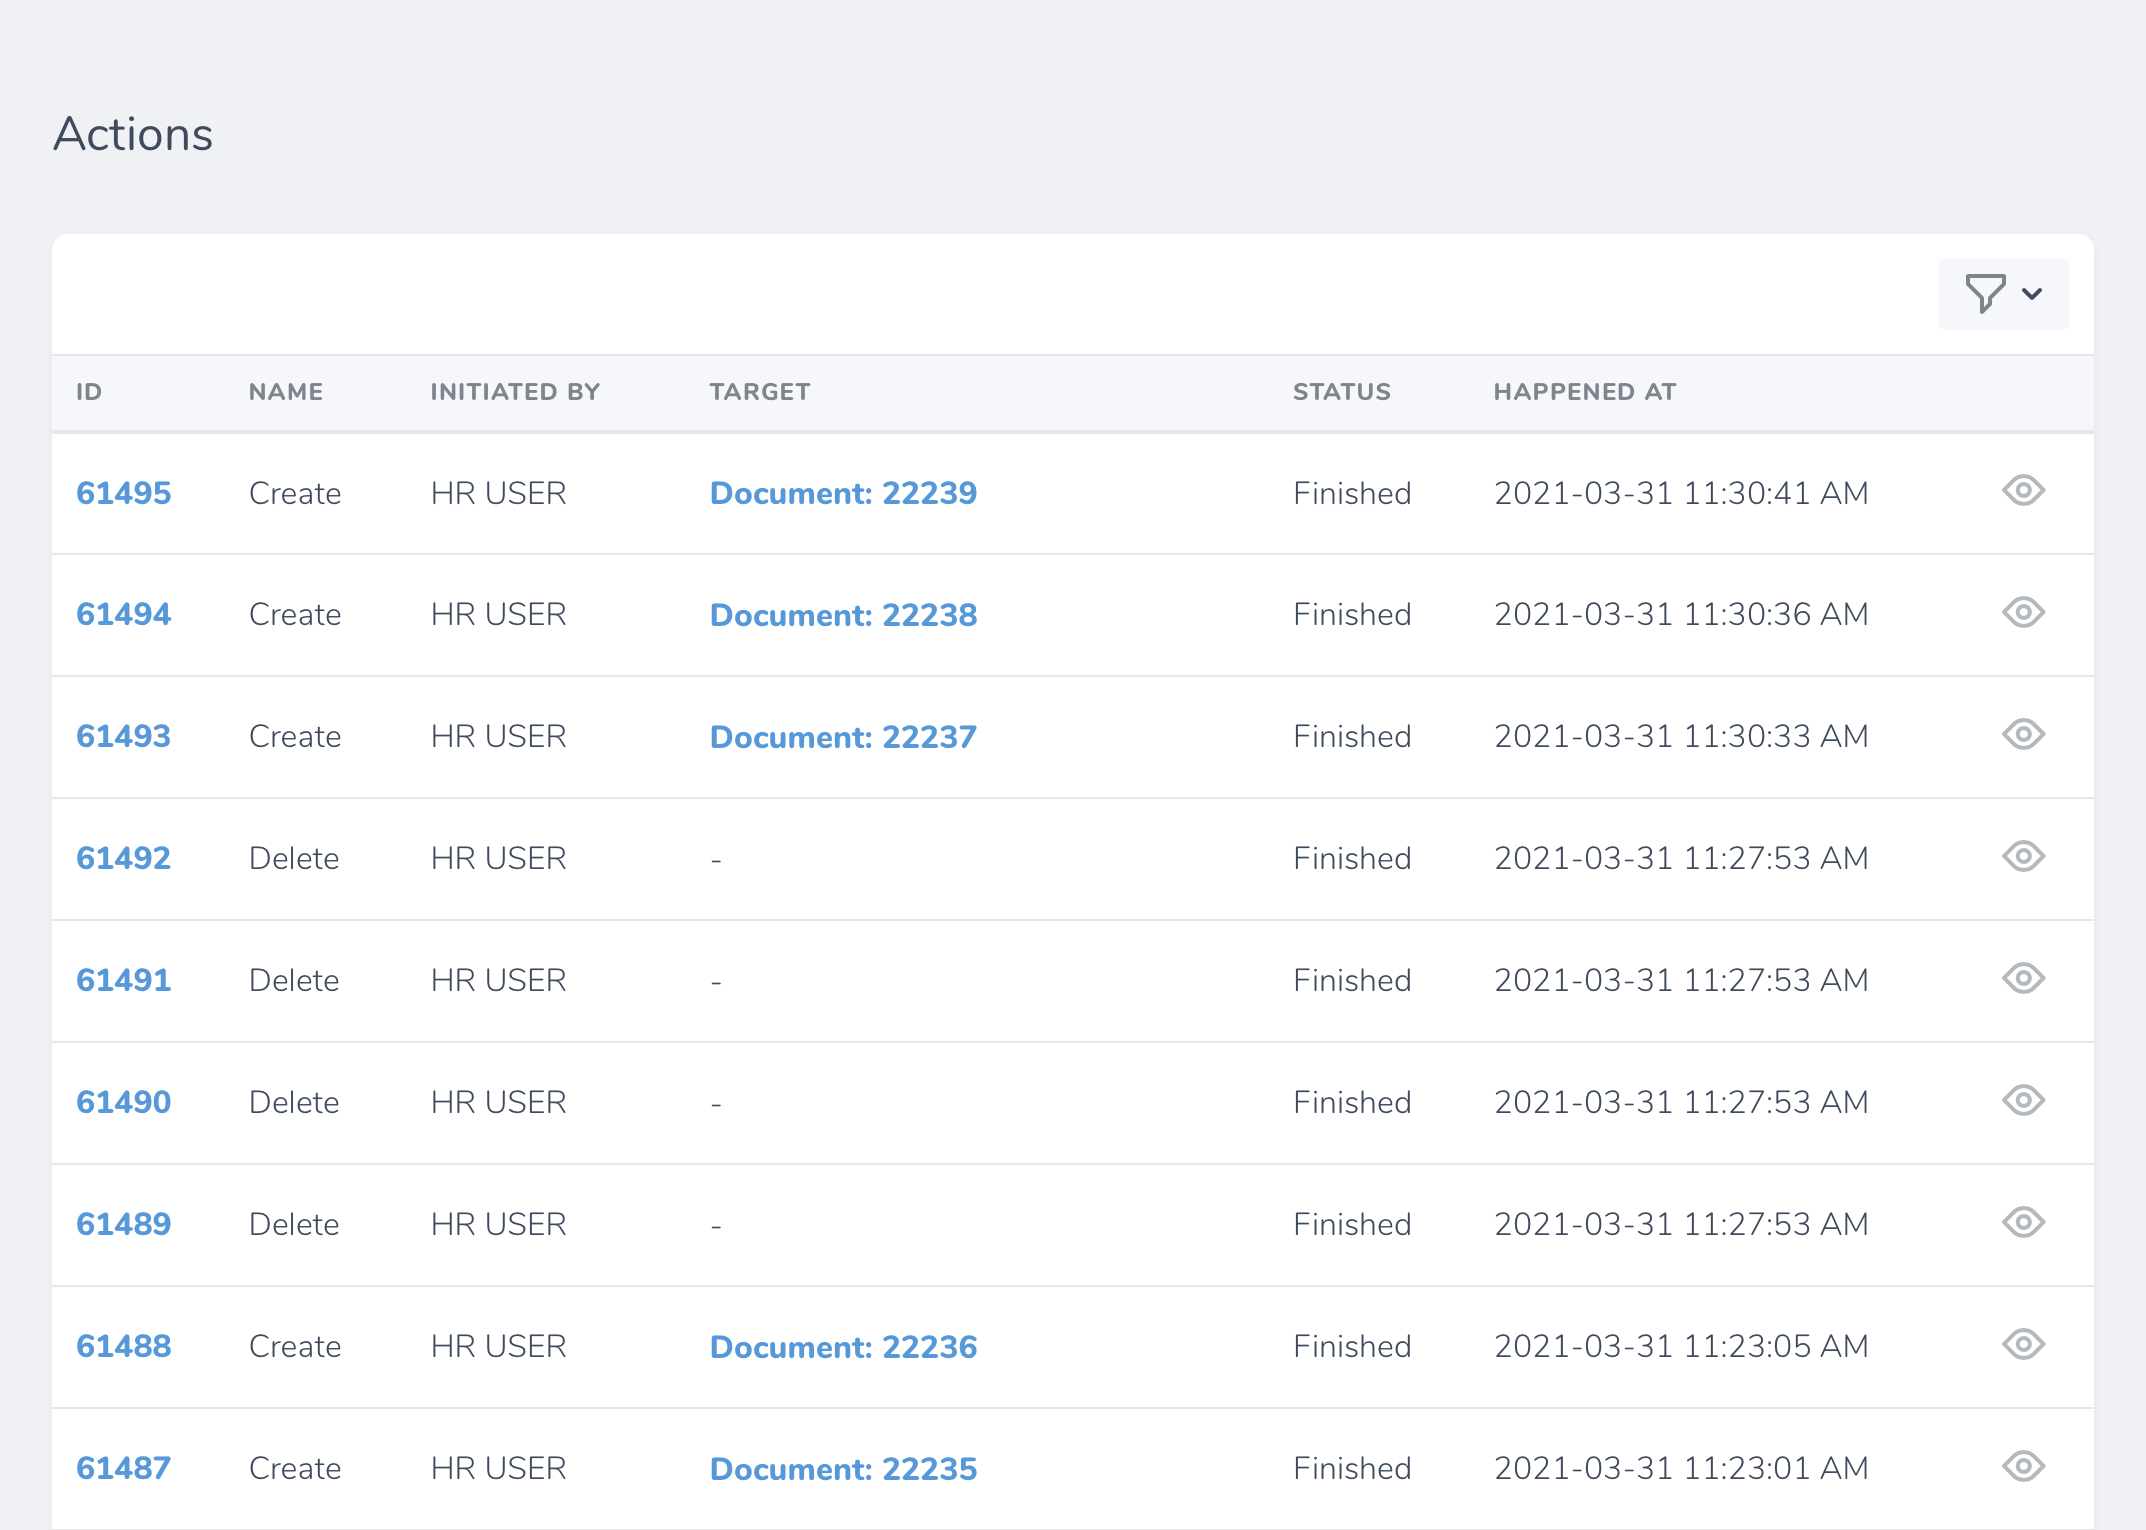View the Delete action 61490 with the eye toggle
Screen dimensions: 2146x1530
point(2022,1101)
